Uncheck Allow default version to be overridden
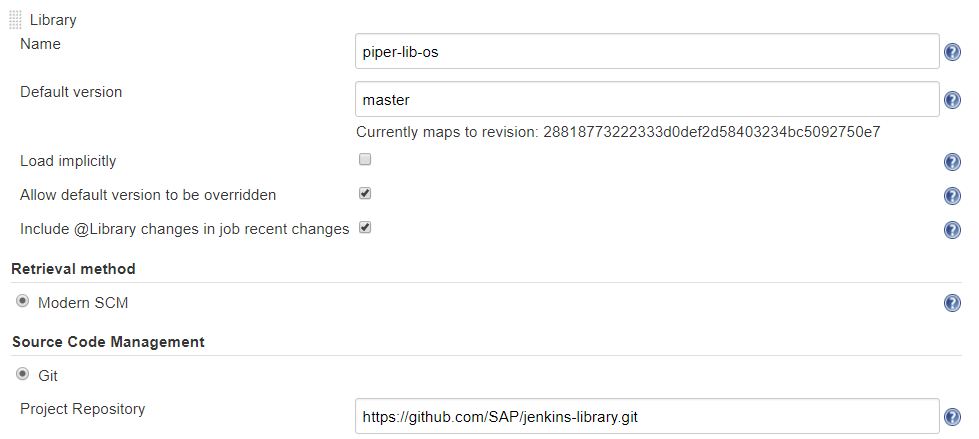 365,193
